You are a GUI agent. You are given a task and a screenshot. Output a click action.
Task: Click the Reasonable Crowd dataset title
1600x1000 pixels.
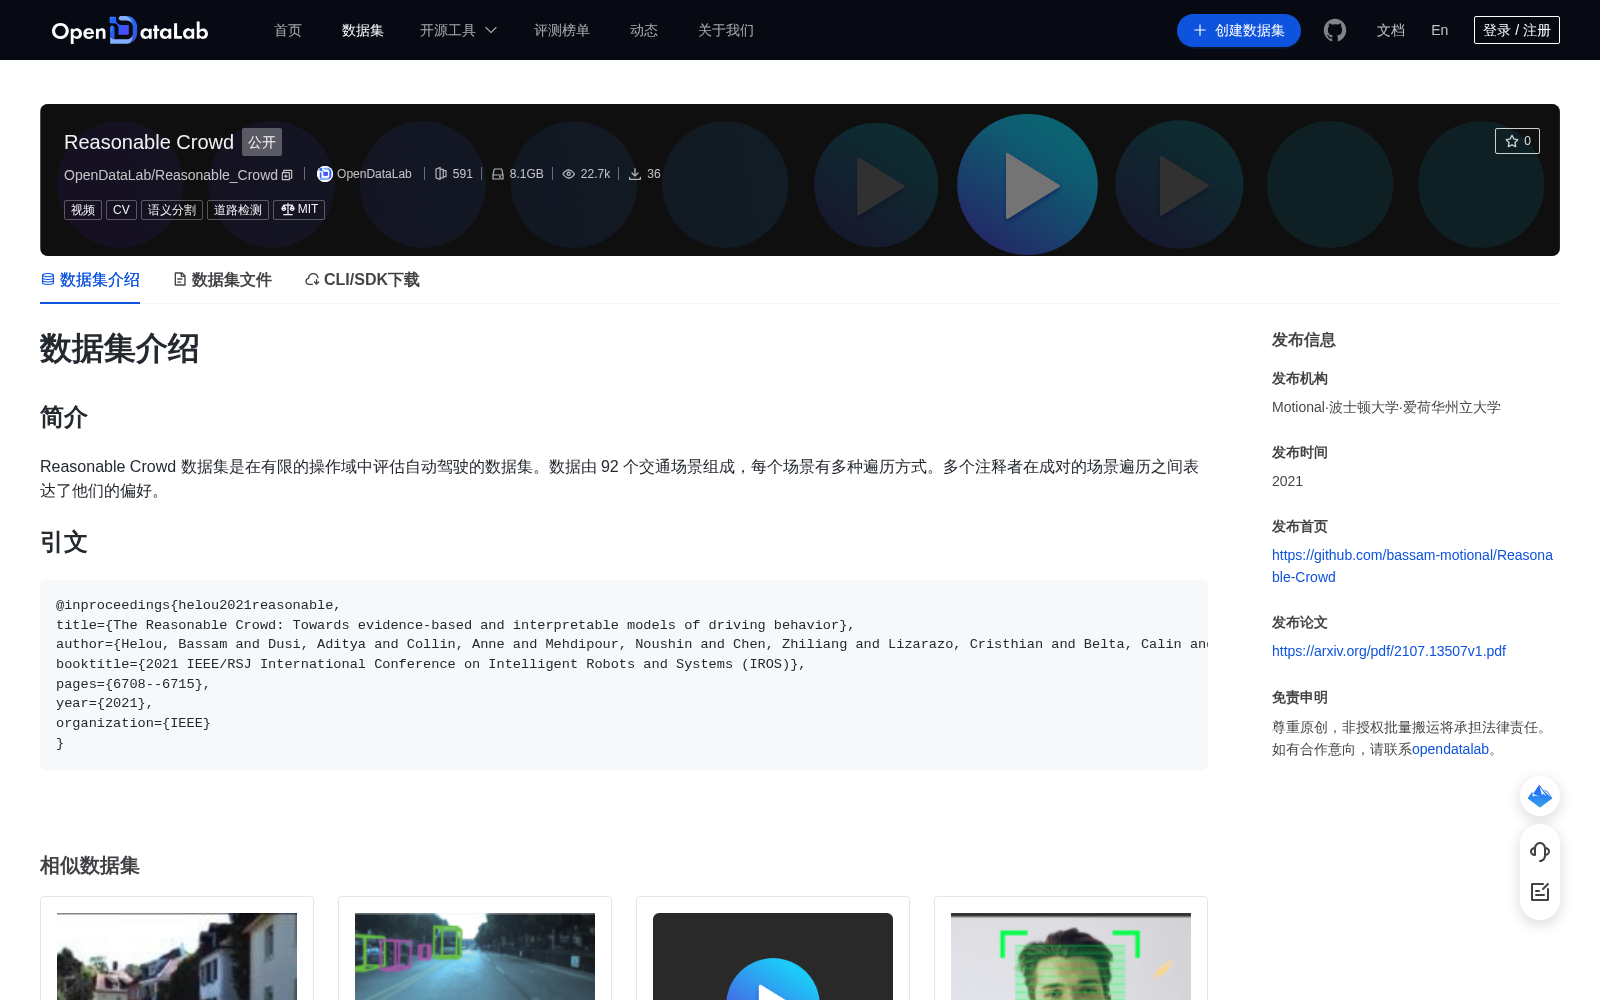pos(149,142)
